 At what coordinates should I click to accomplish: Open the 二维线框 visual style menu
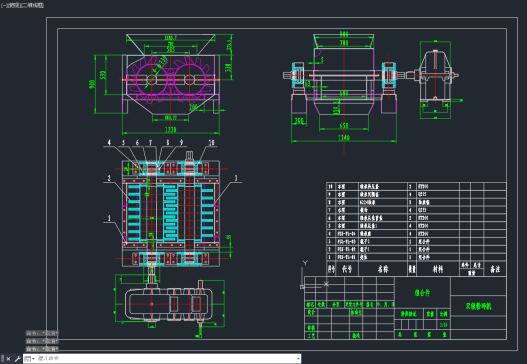[33, 5]
